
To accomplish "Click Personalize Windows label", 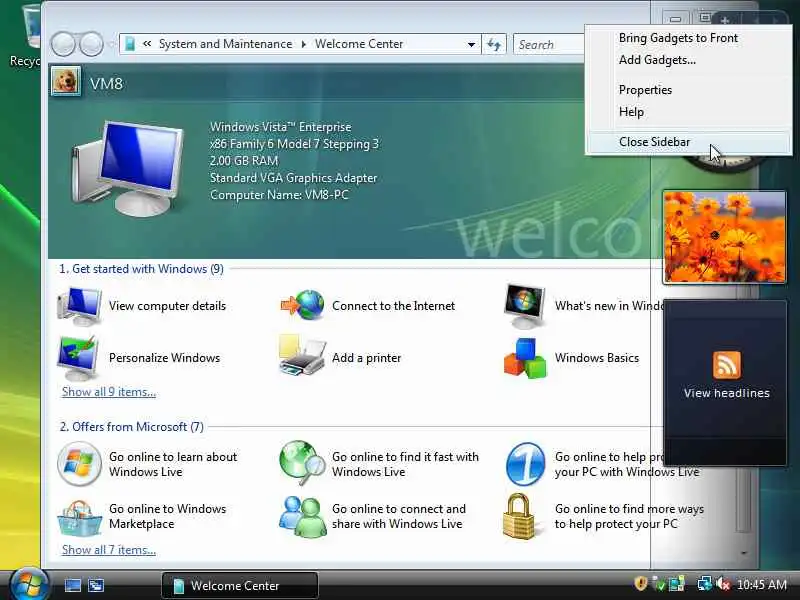I will point(164,358).
